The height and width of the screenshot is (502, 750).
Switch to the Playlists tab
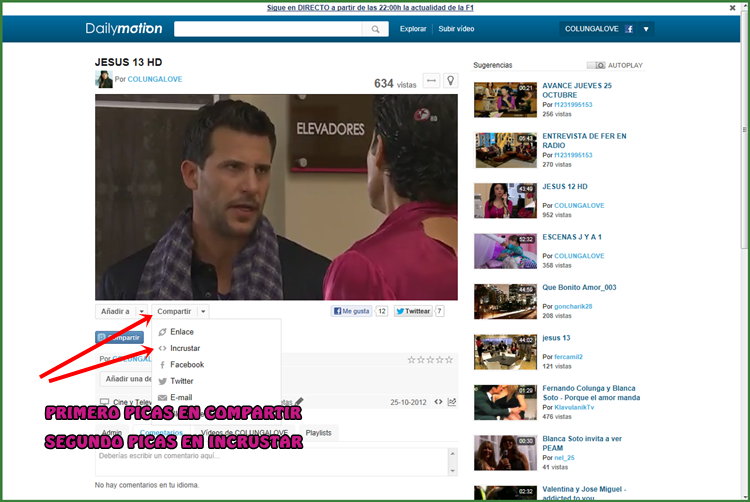[318, 433]
